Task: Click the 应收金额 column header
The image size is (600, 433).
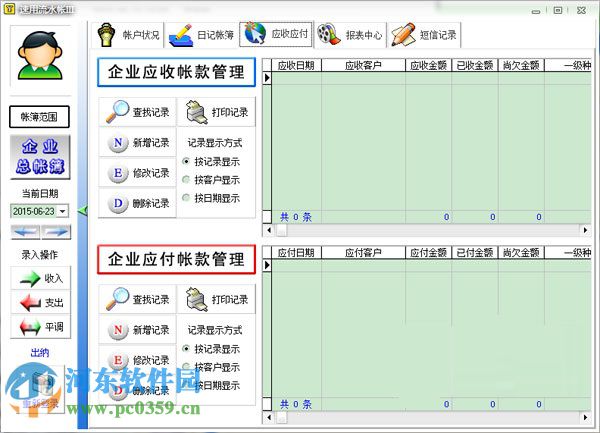Action: pos(429,65)
